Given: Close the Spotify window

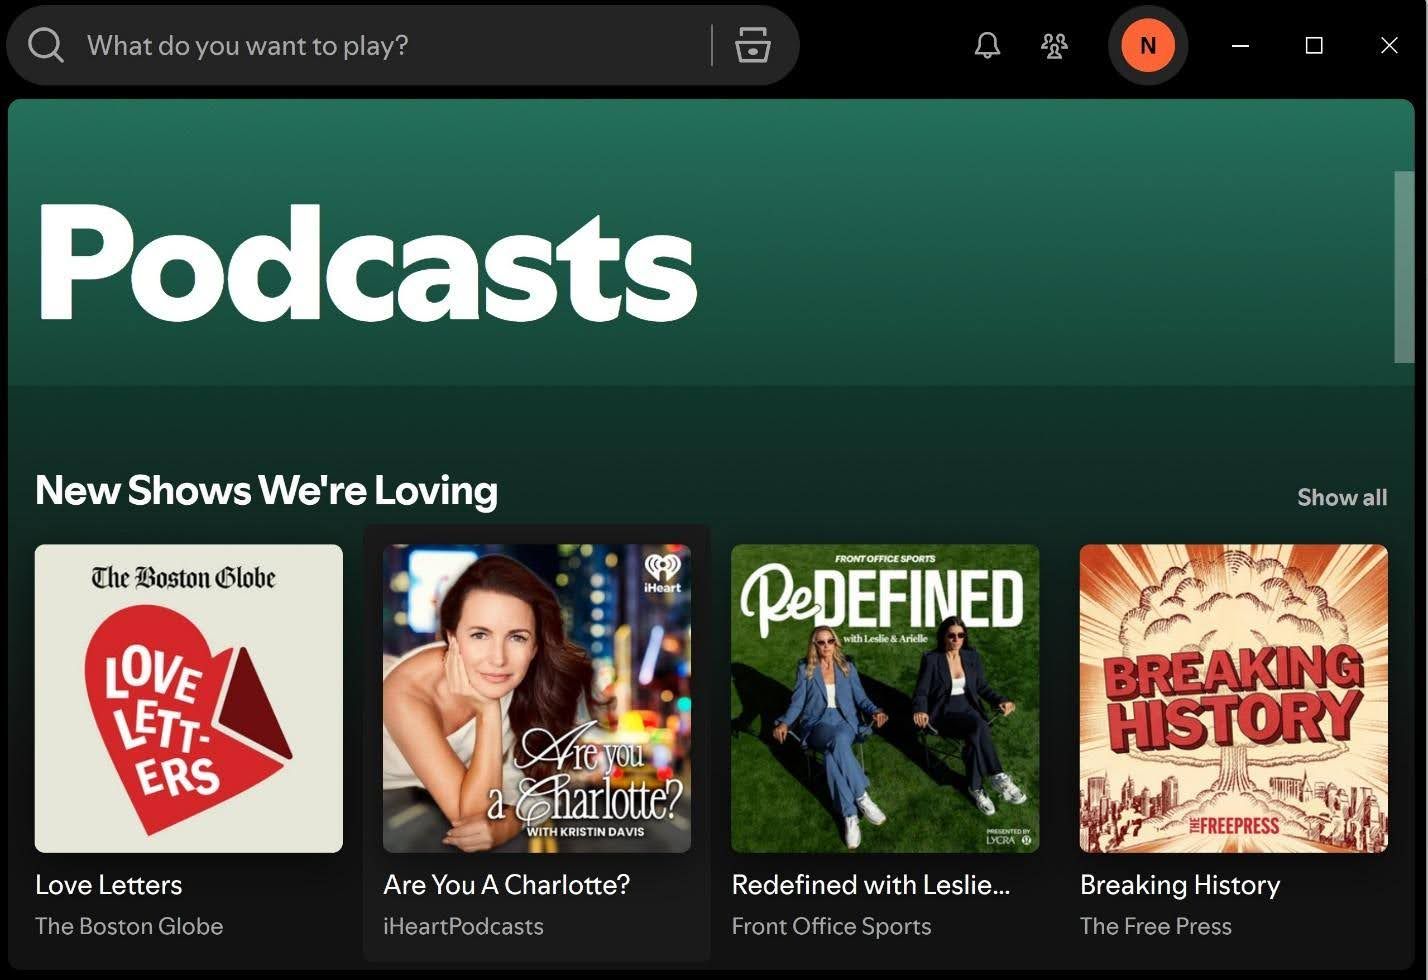Looking at the screenshot, I should 1389,45.
